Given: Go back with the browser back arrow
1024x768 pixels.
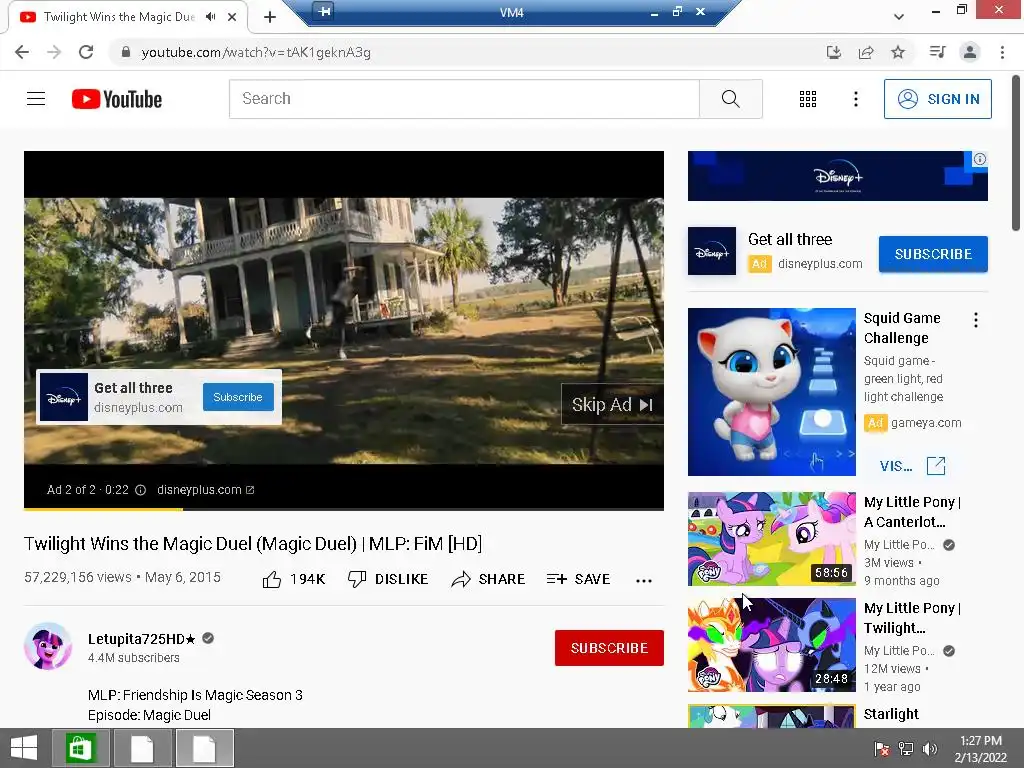Looking at the screenshot, I should coord(22,52).
